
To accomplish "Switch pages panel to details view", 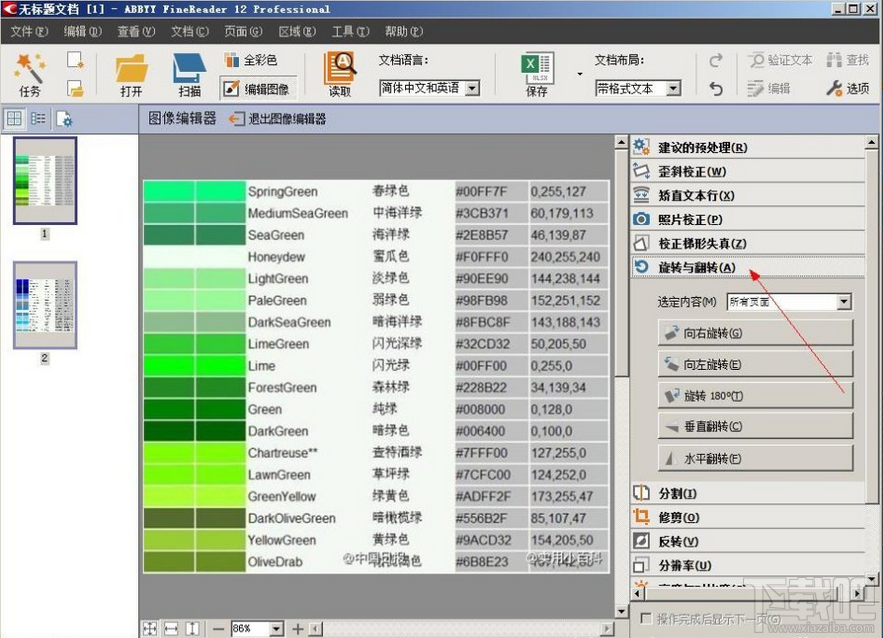I will point(38,118).
